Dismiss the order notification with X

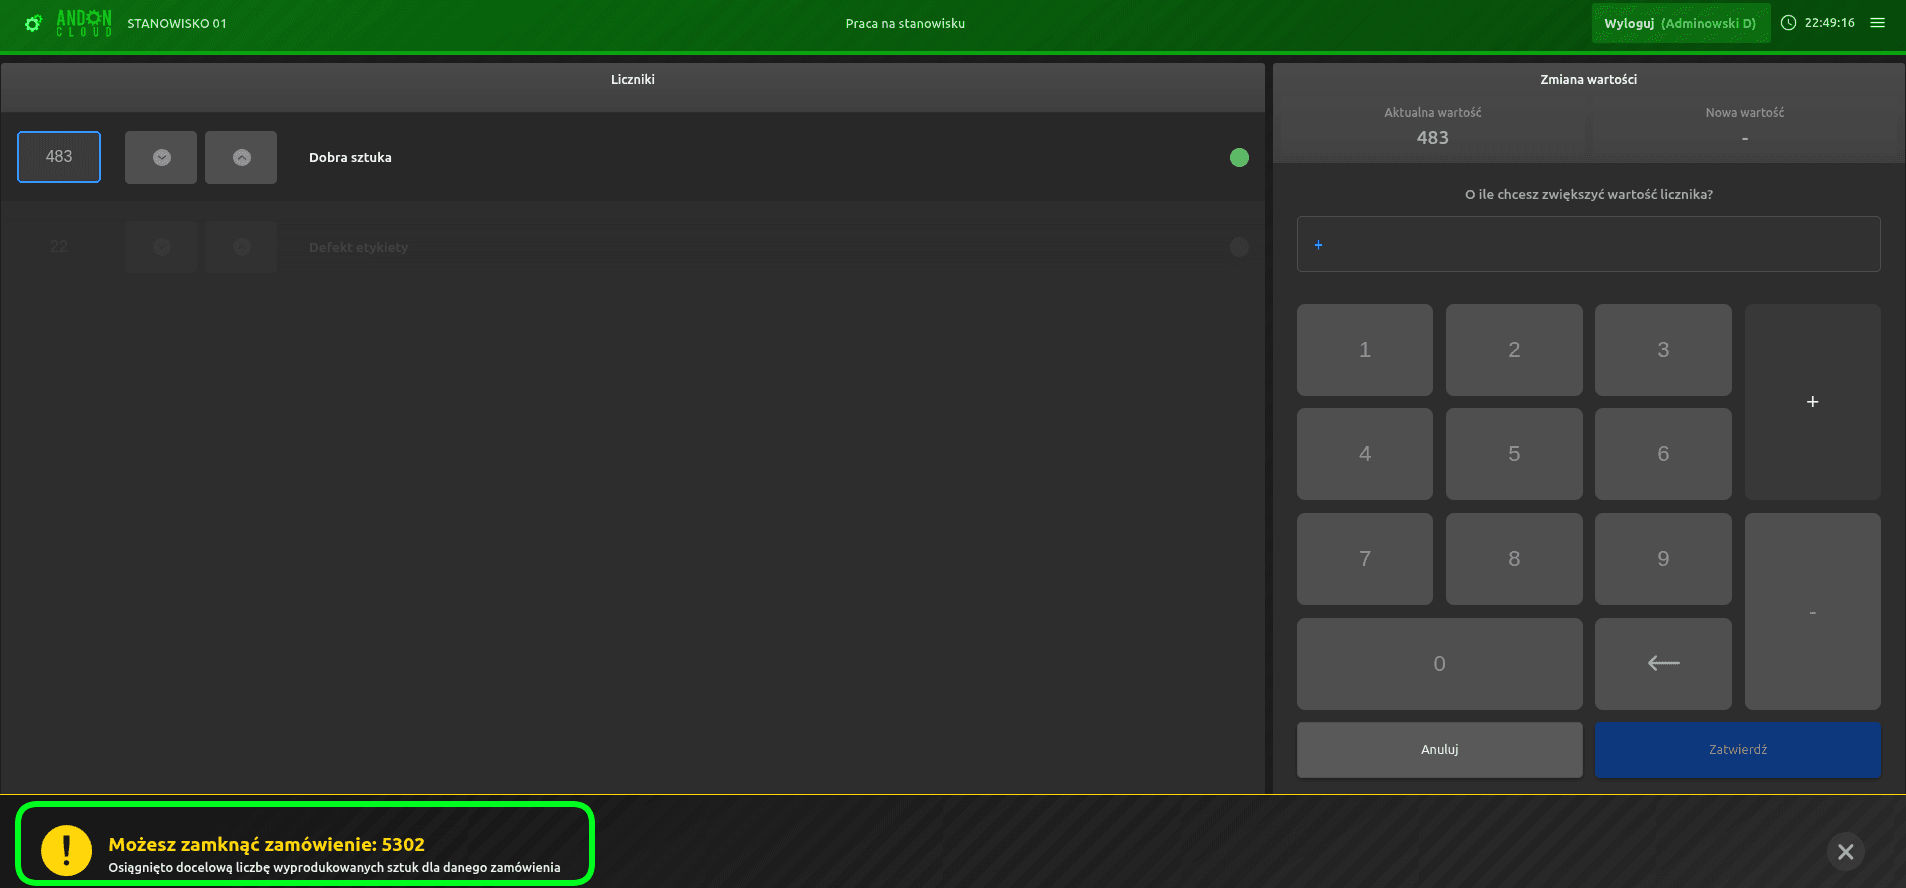pos(1845,851)
